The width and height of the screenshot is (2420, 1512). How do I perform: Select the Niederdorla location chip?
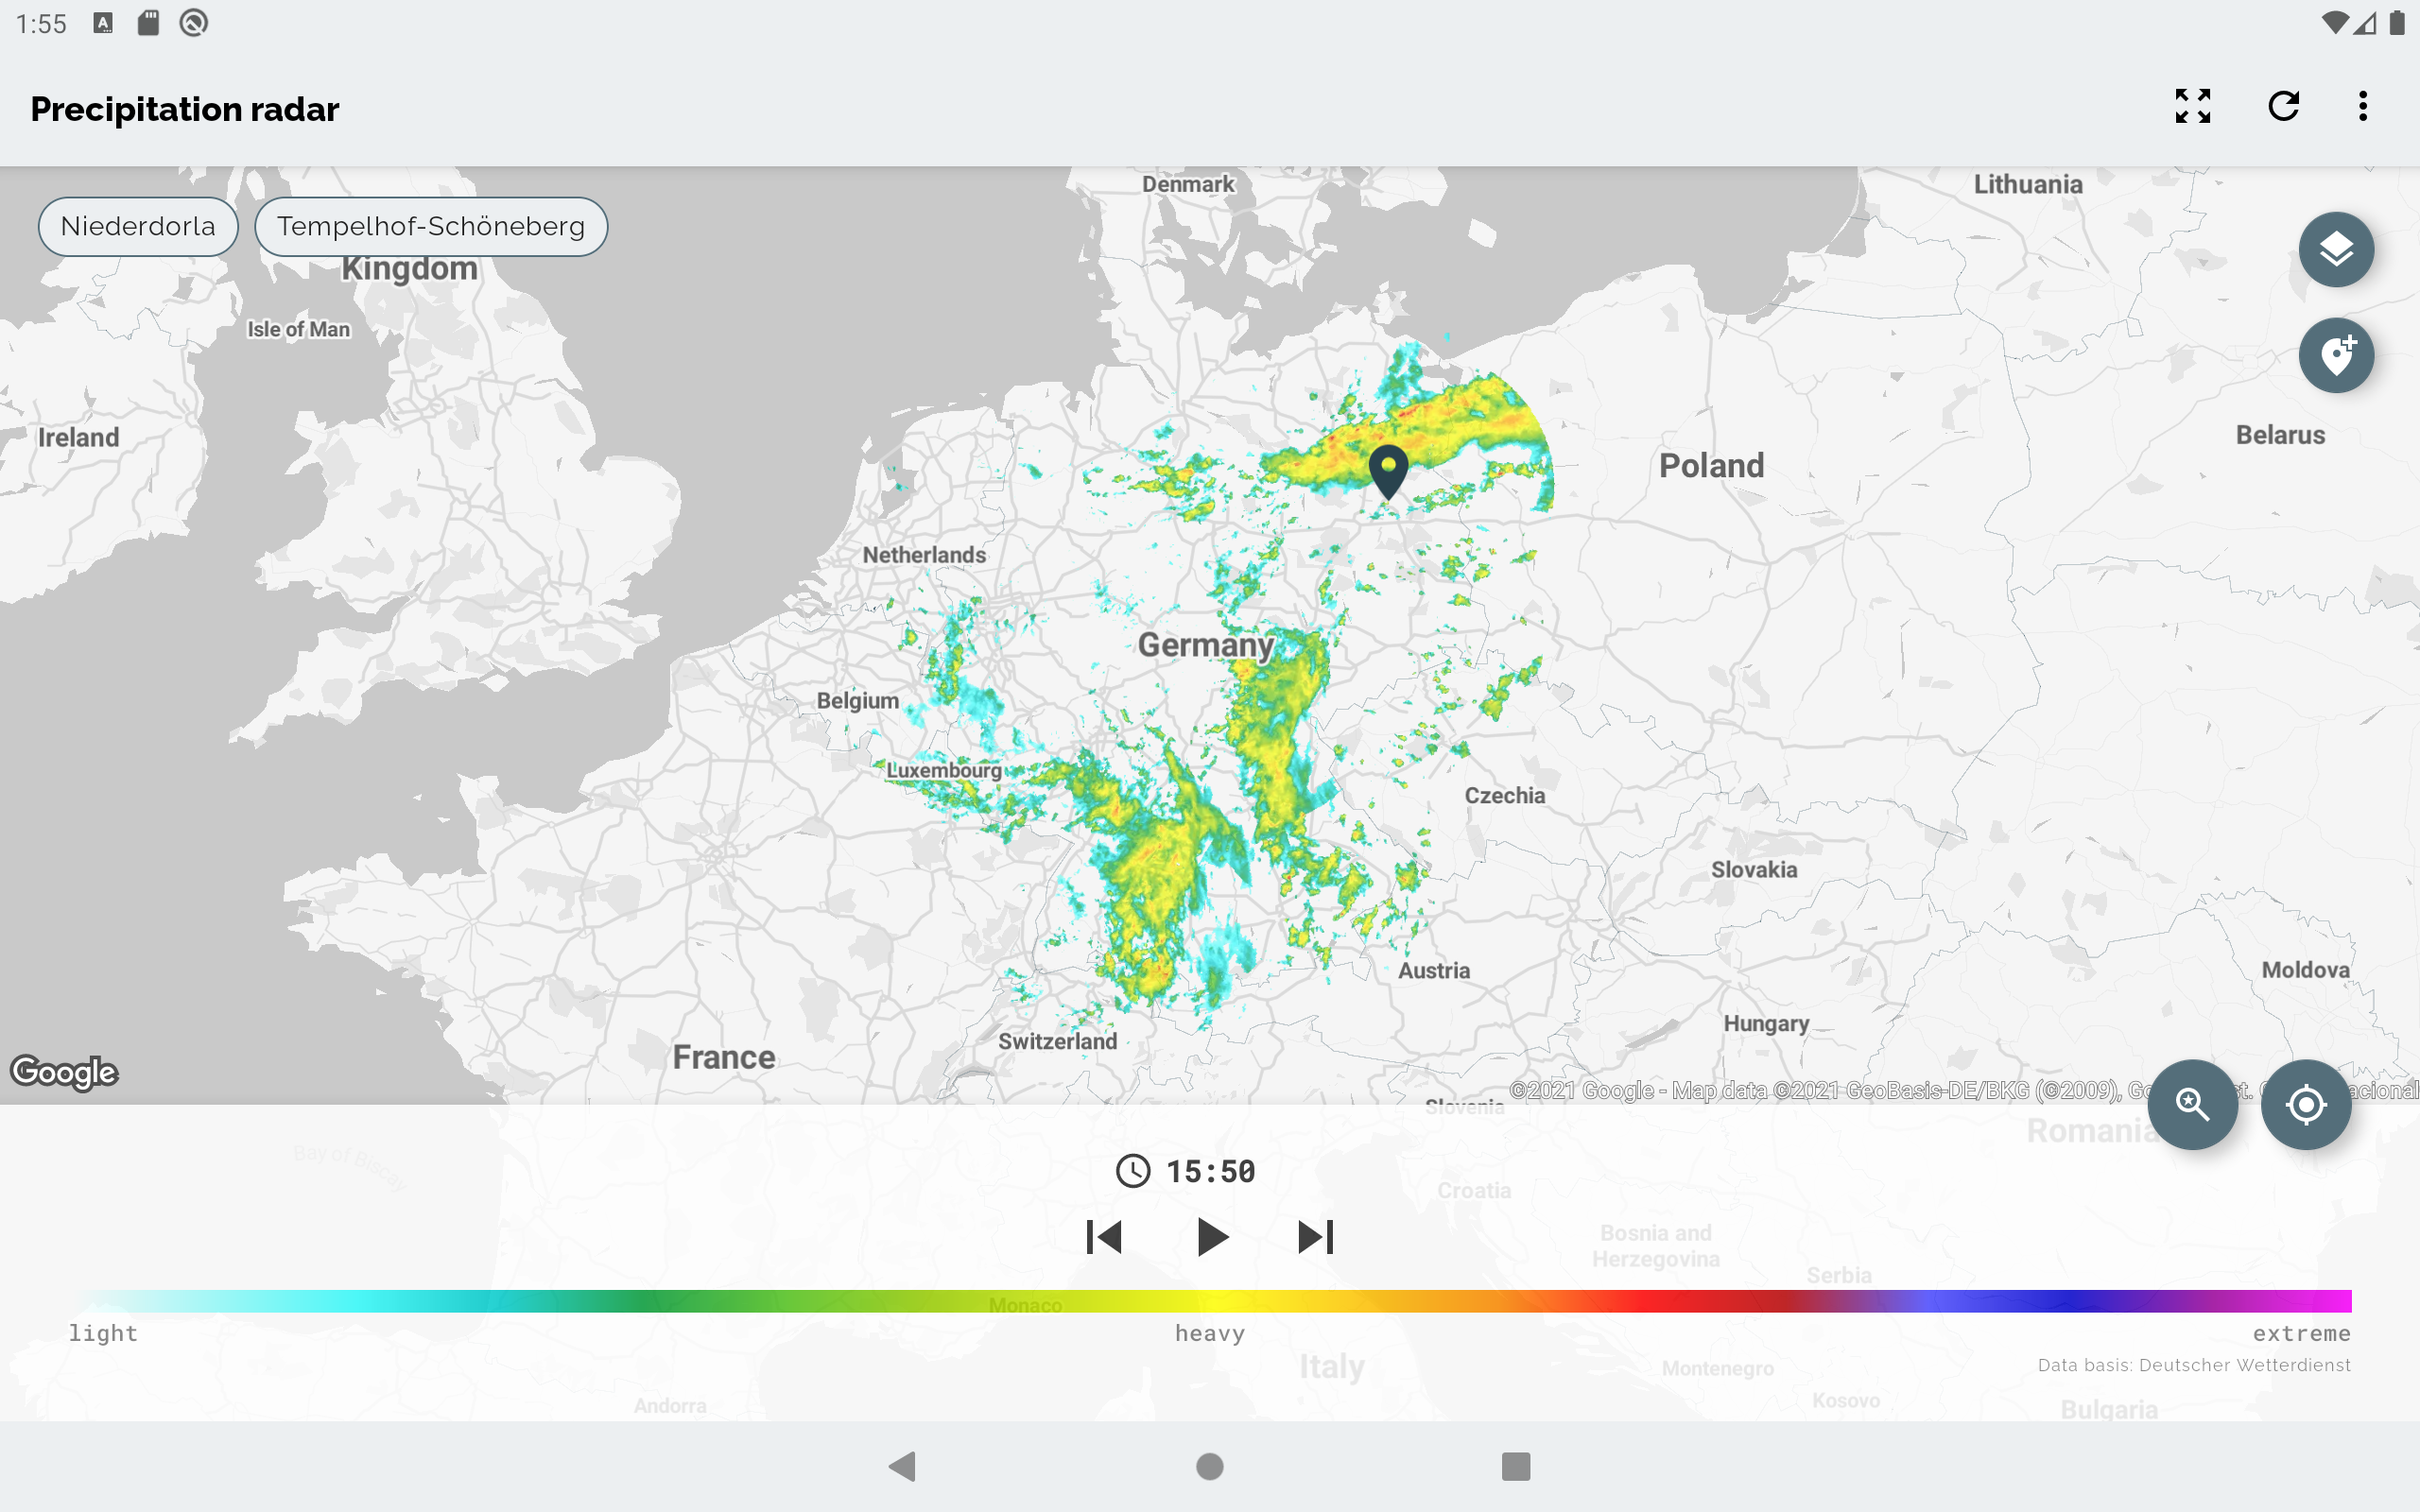point(138,226)
